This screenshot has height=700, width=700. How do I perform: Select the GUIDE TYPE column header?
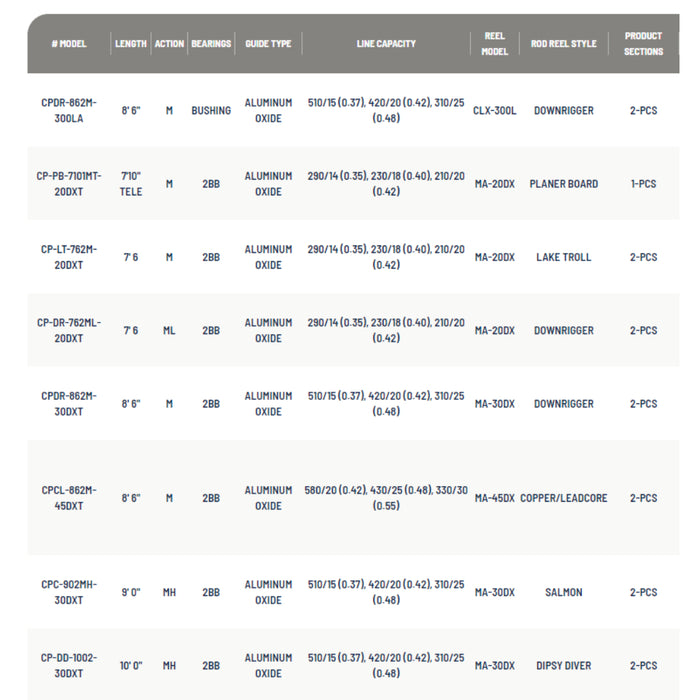coord(268,44)
